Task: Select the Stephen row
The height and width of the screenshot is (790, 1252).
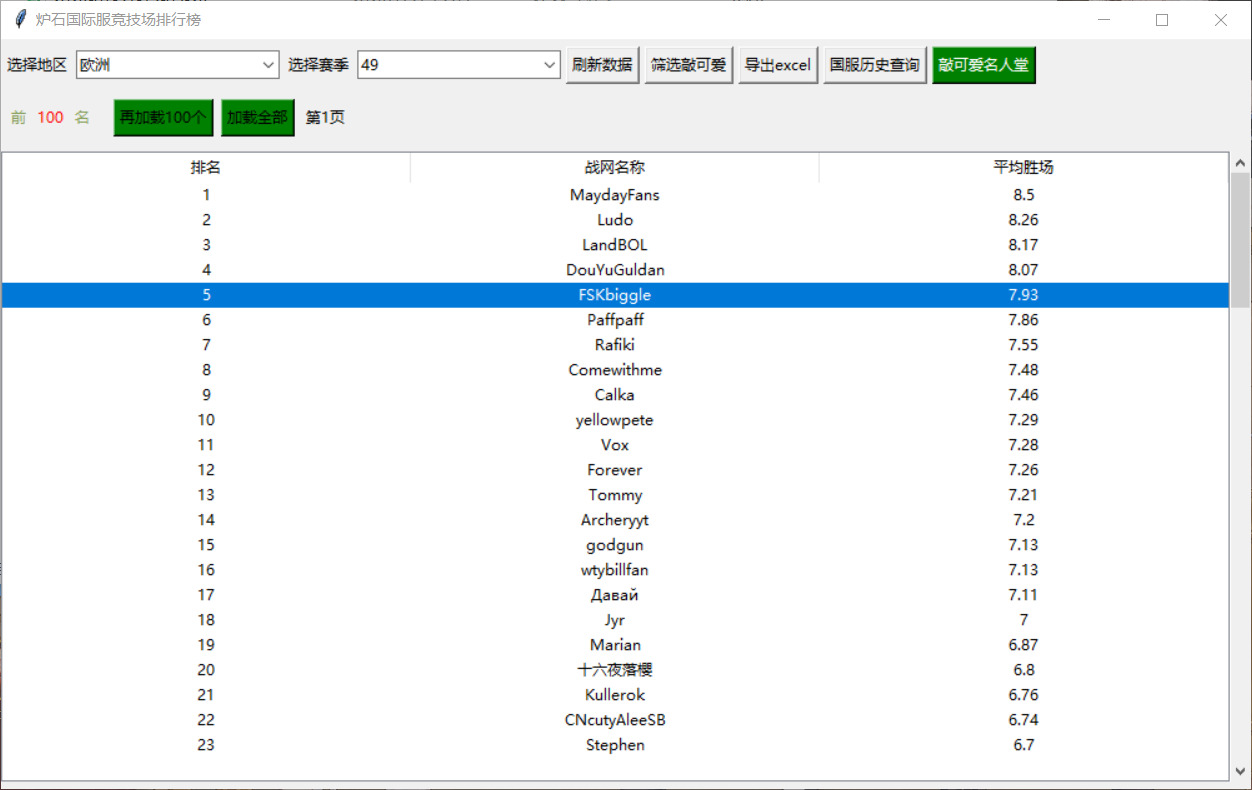Action: [615, 745]
